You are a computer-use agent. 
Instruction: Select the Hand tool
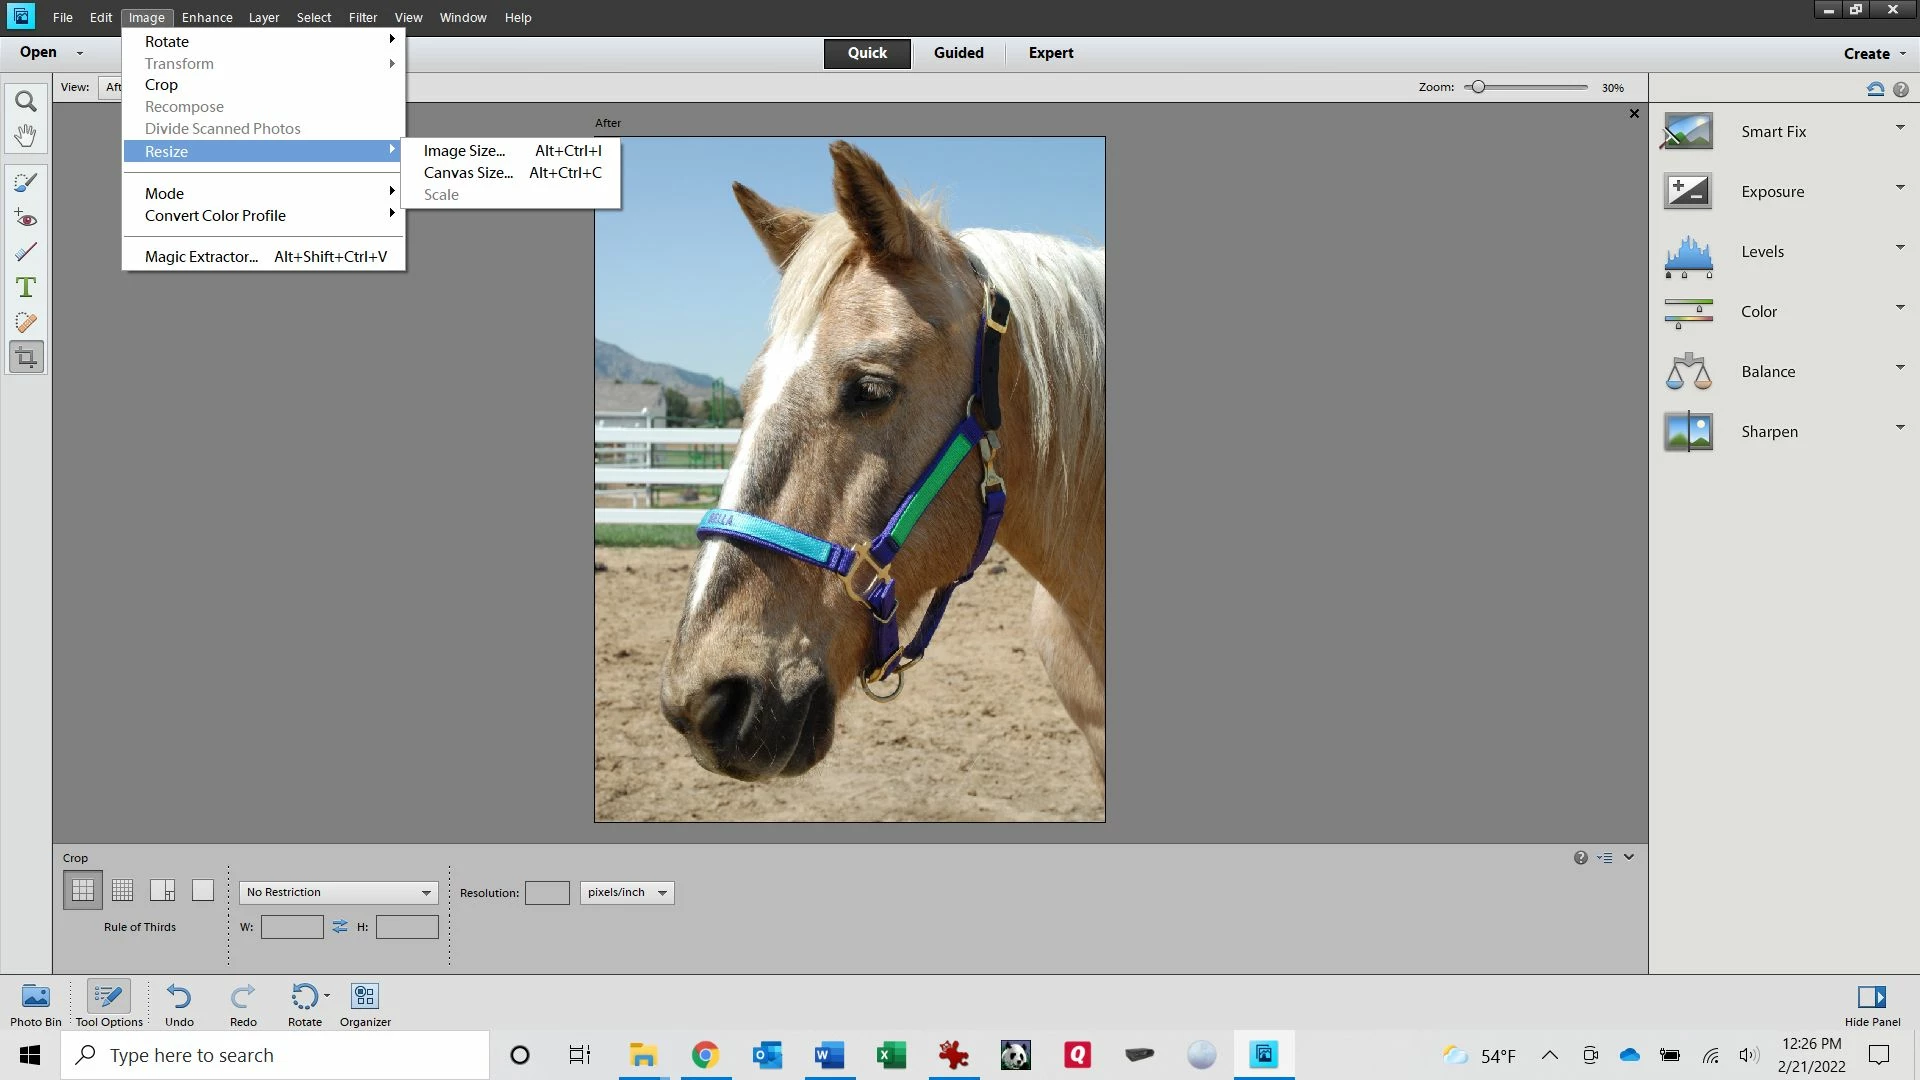pos(26,135)
